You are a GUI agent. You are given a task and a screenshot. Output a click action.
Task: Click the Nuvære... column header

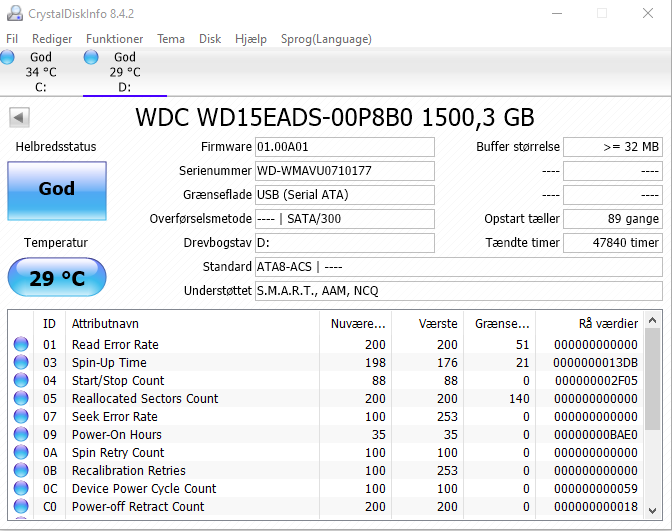pyautogui.click(x=355, y=324)
